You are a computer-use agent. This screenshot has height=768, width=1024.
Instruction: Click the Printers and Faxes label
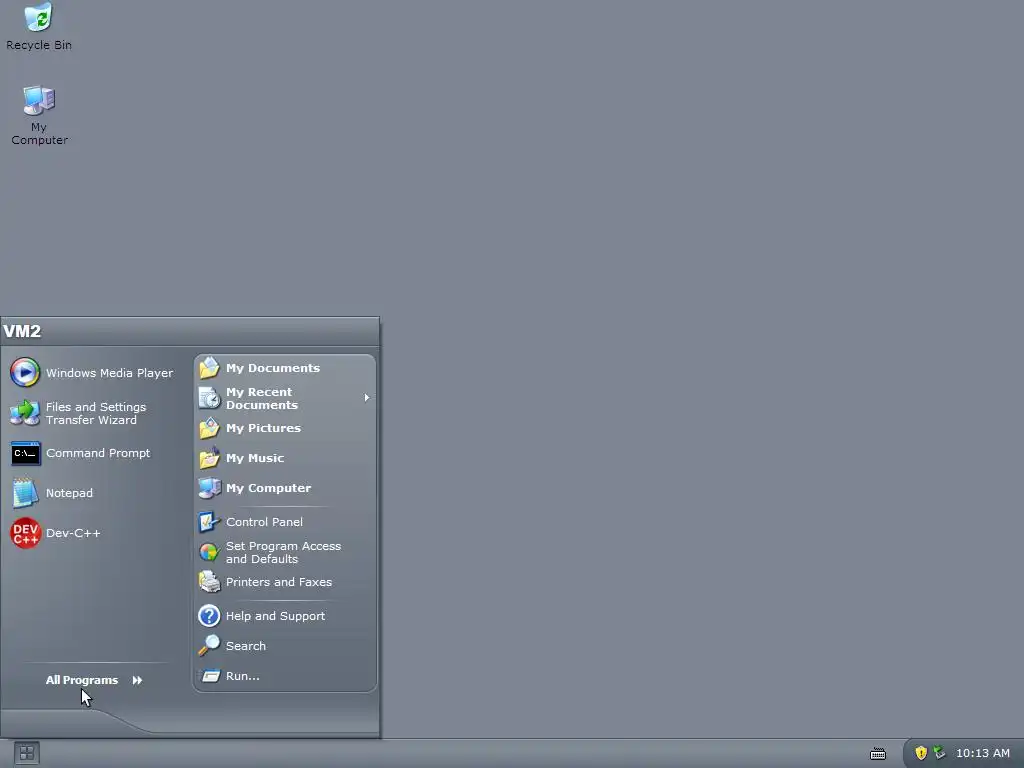point(279,582)
